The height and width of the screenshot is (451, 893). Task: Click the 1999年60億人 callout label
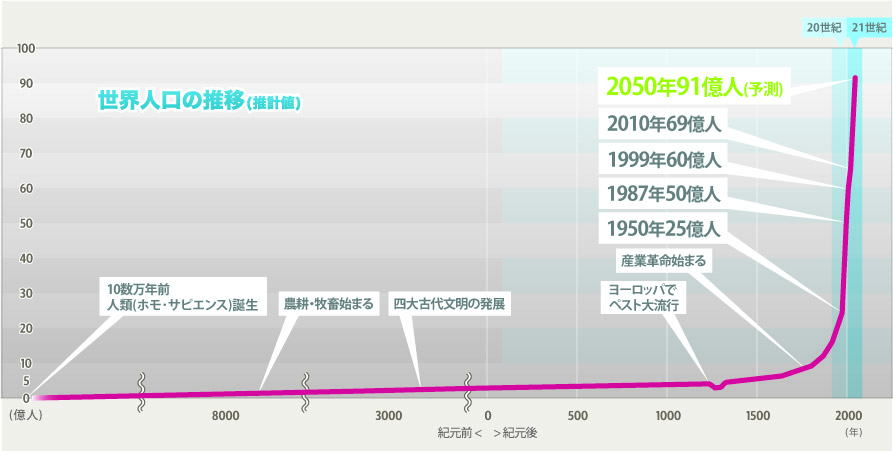pyautogui.click(x=664, y=159)
